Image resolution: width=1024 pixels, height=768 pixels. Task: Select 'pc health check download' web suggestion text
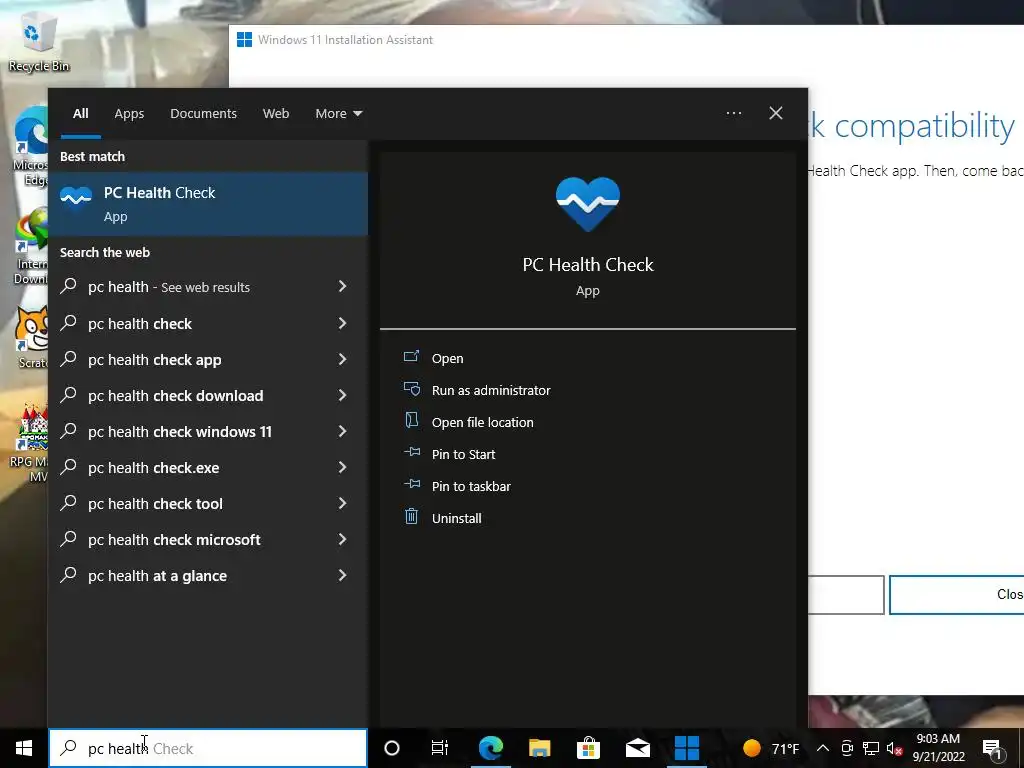coord(176,395)
